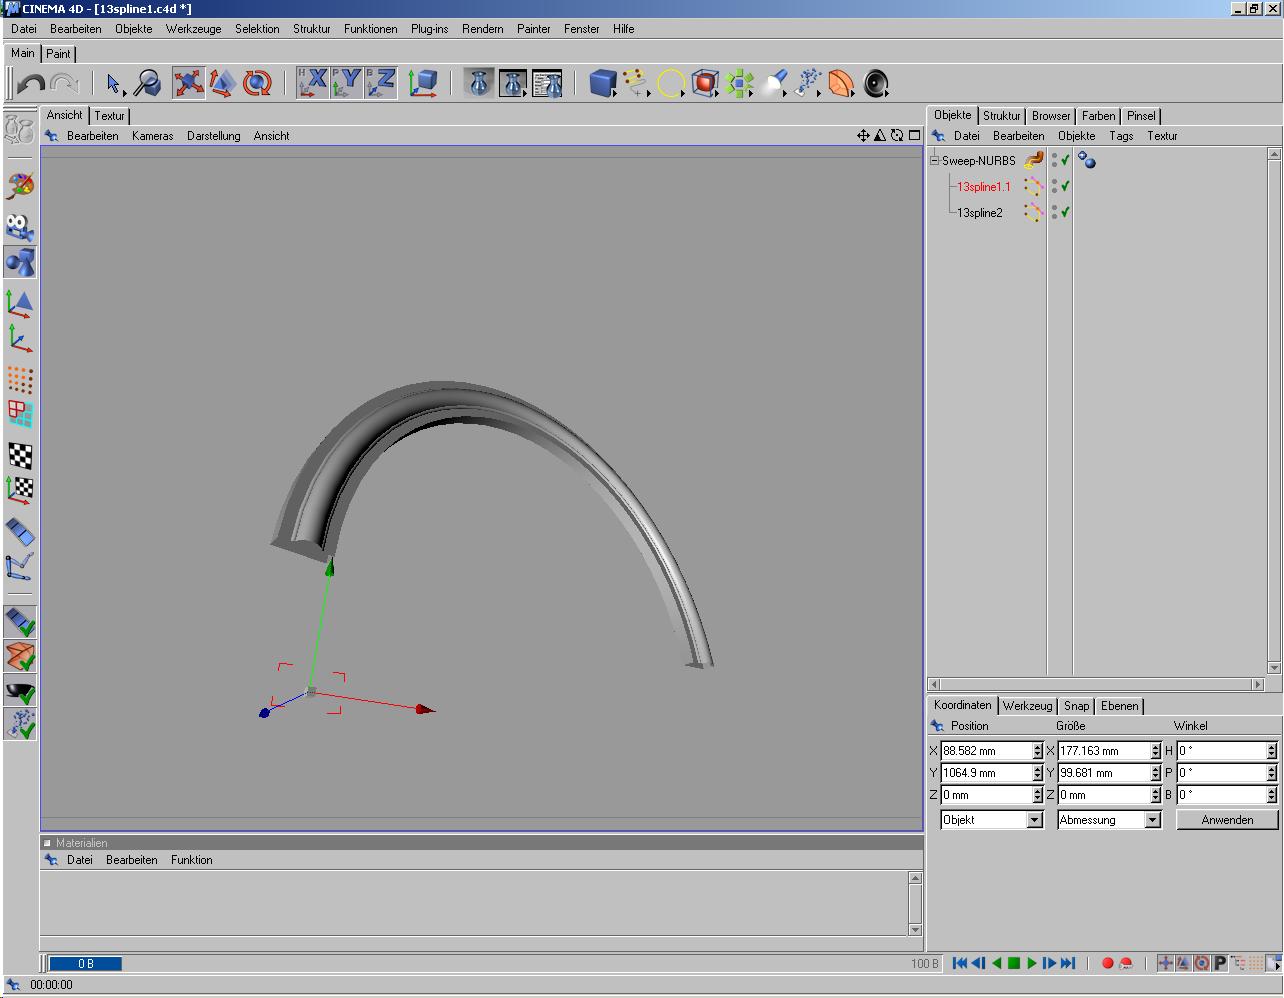Viewport: 1284px width, 998px height.
Task: Select the magnifying glass zoom tool
Action: [x=147, y=83]
